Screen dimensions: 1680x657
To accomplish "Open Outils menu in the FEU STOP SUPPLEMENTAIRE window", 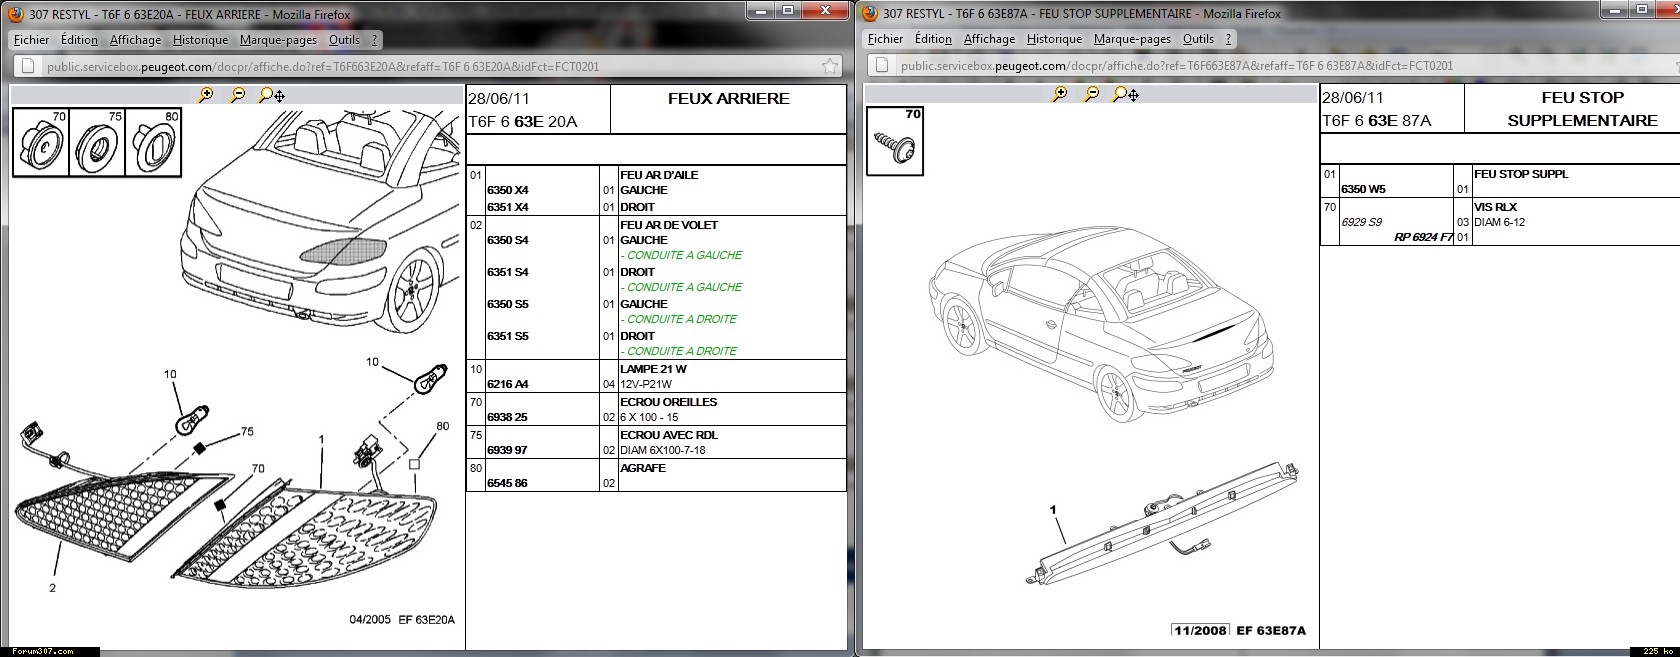I will coord(1198,39).
